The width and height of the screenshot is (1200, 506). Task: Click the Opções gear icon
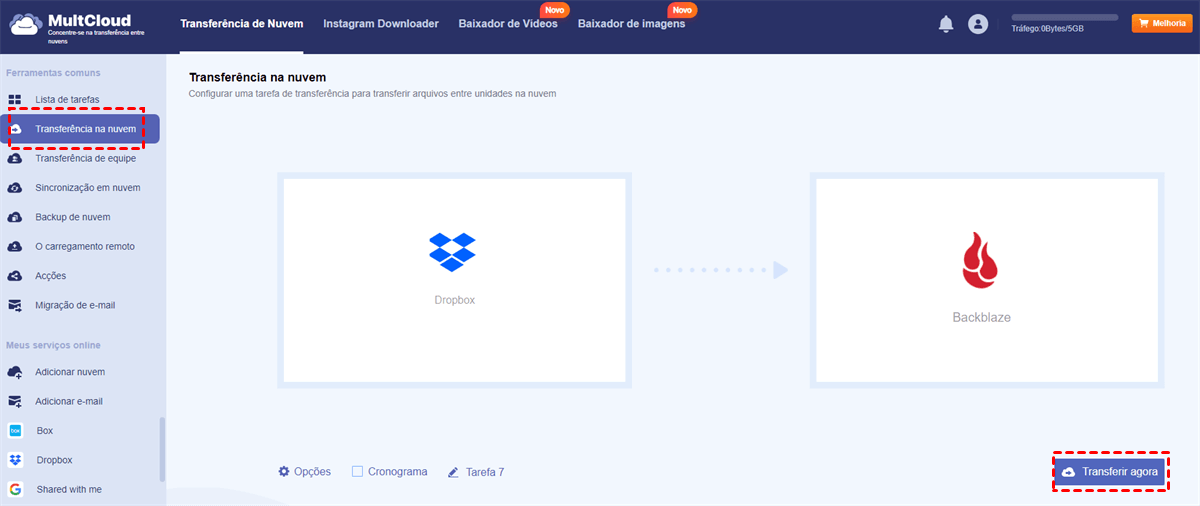point(284,471)
